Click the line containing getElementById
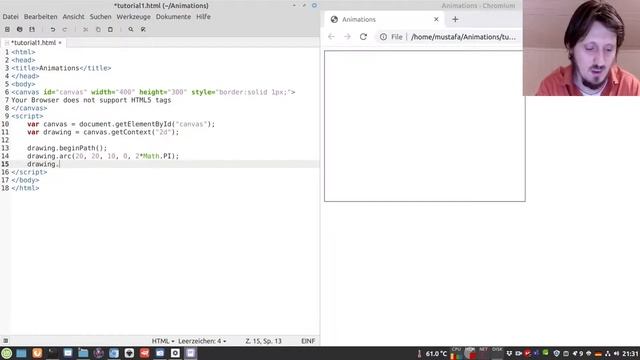The image size is (640, 360). click(121, 124)
